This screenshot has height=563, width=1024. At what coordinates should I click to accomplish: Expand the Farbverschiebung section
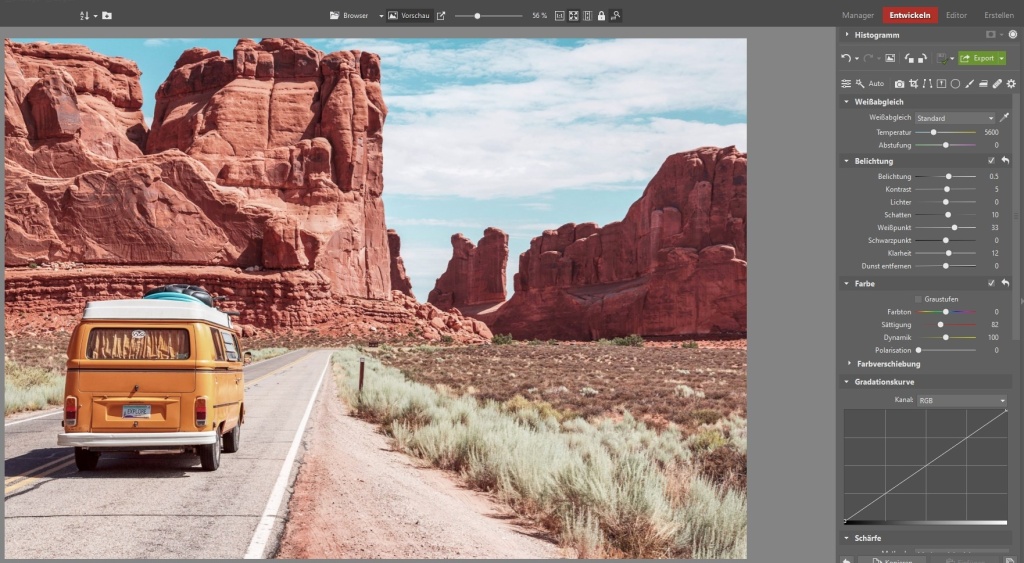[887, 364]
